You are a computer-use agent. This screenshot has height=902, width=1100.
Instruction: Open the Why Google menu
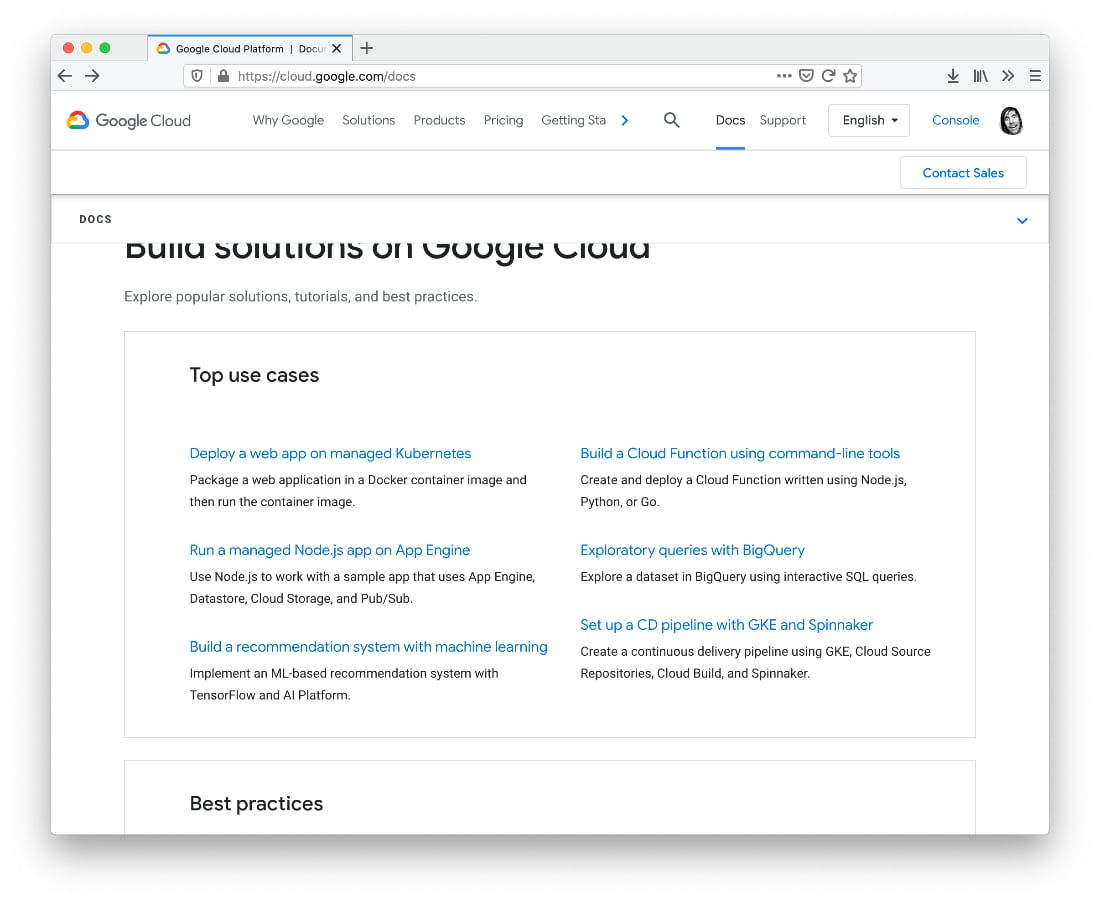tap(288, 120)
